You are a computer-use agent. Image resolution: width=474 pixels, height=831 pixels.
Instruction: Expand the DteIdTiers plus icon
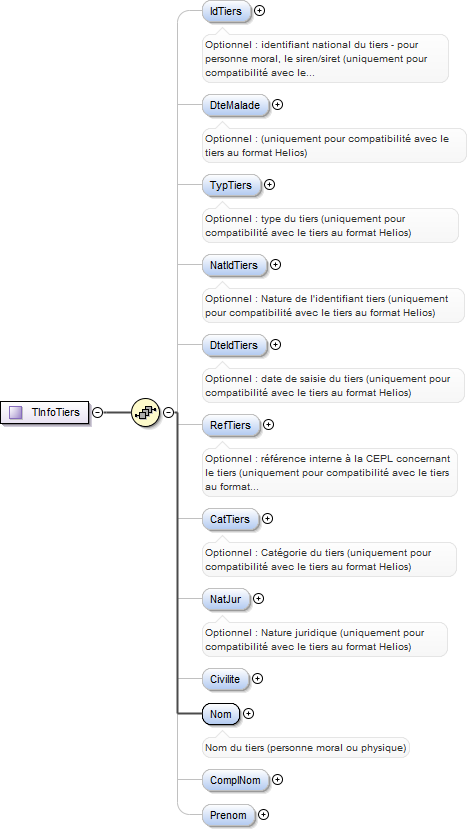click(275, 344)
